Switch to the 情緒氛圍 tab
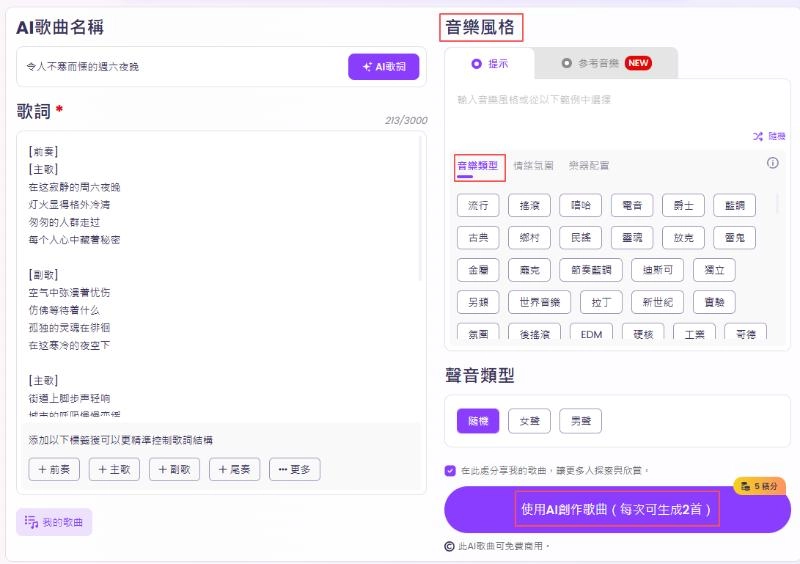The image size is (800, 564). [533, 166]
